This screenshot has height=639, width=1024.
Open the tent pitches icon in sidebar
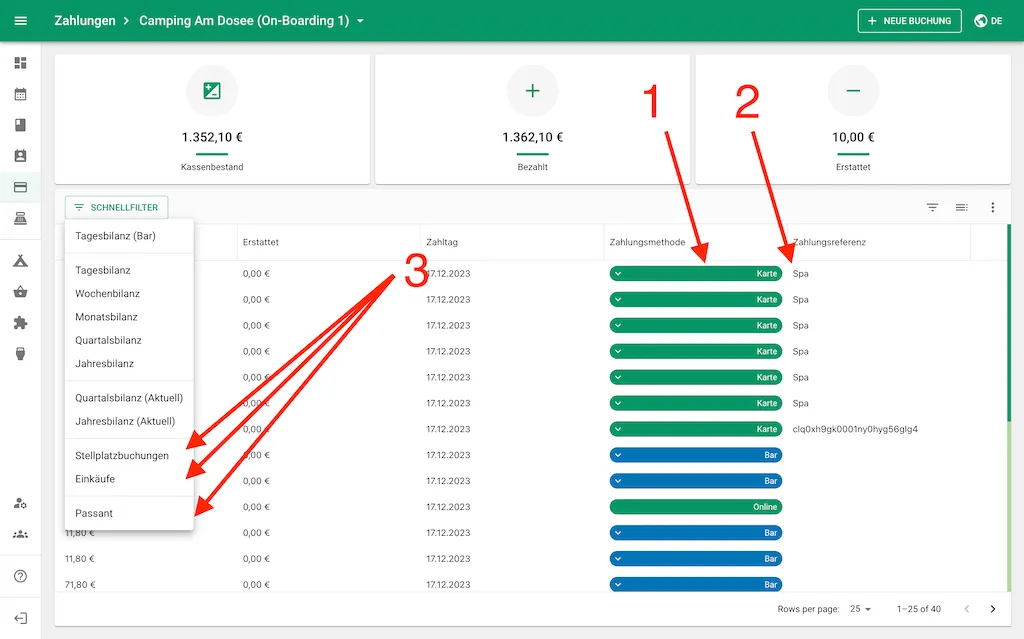pos(20,261)
